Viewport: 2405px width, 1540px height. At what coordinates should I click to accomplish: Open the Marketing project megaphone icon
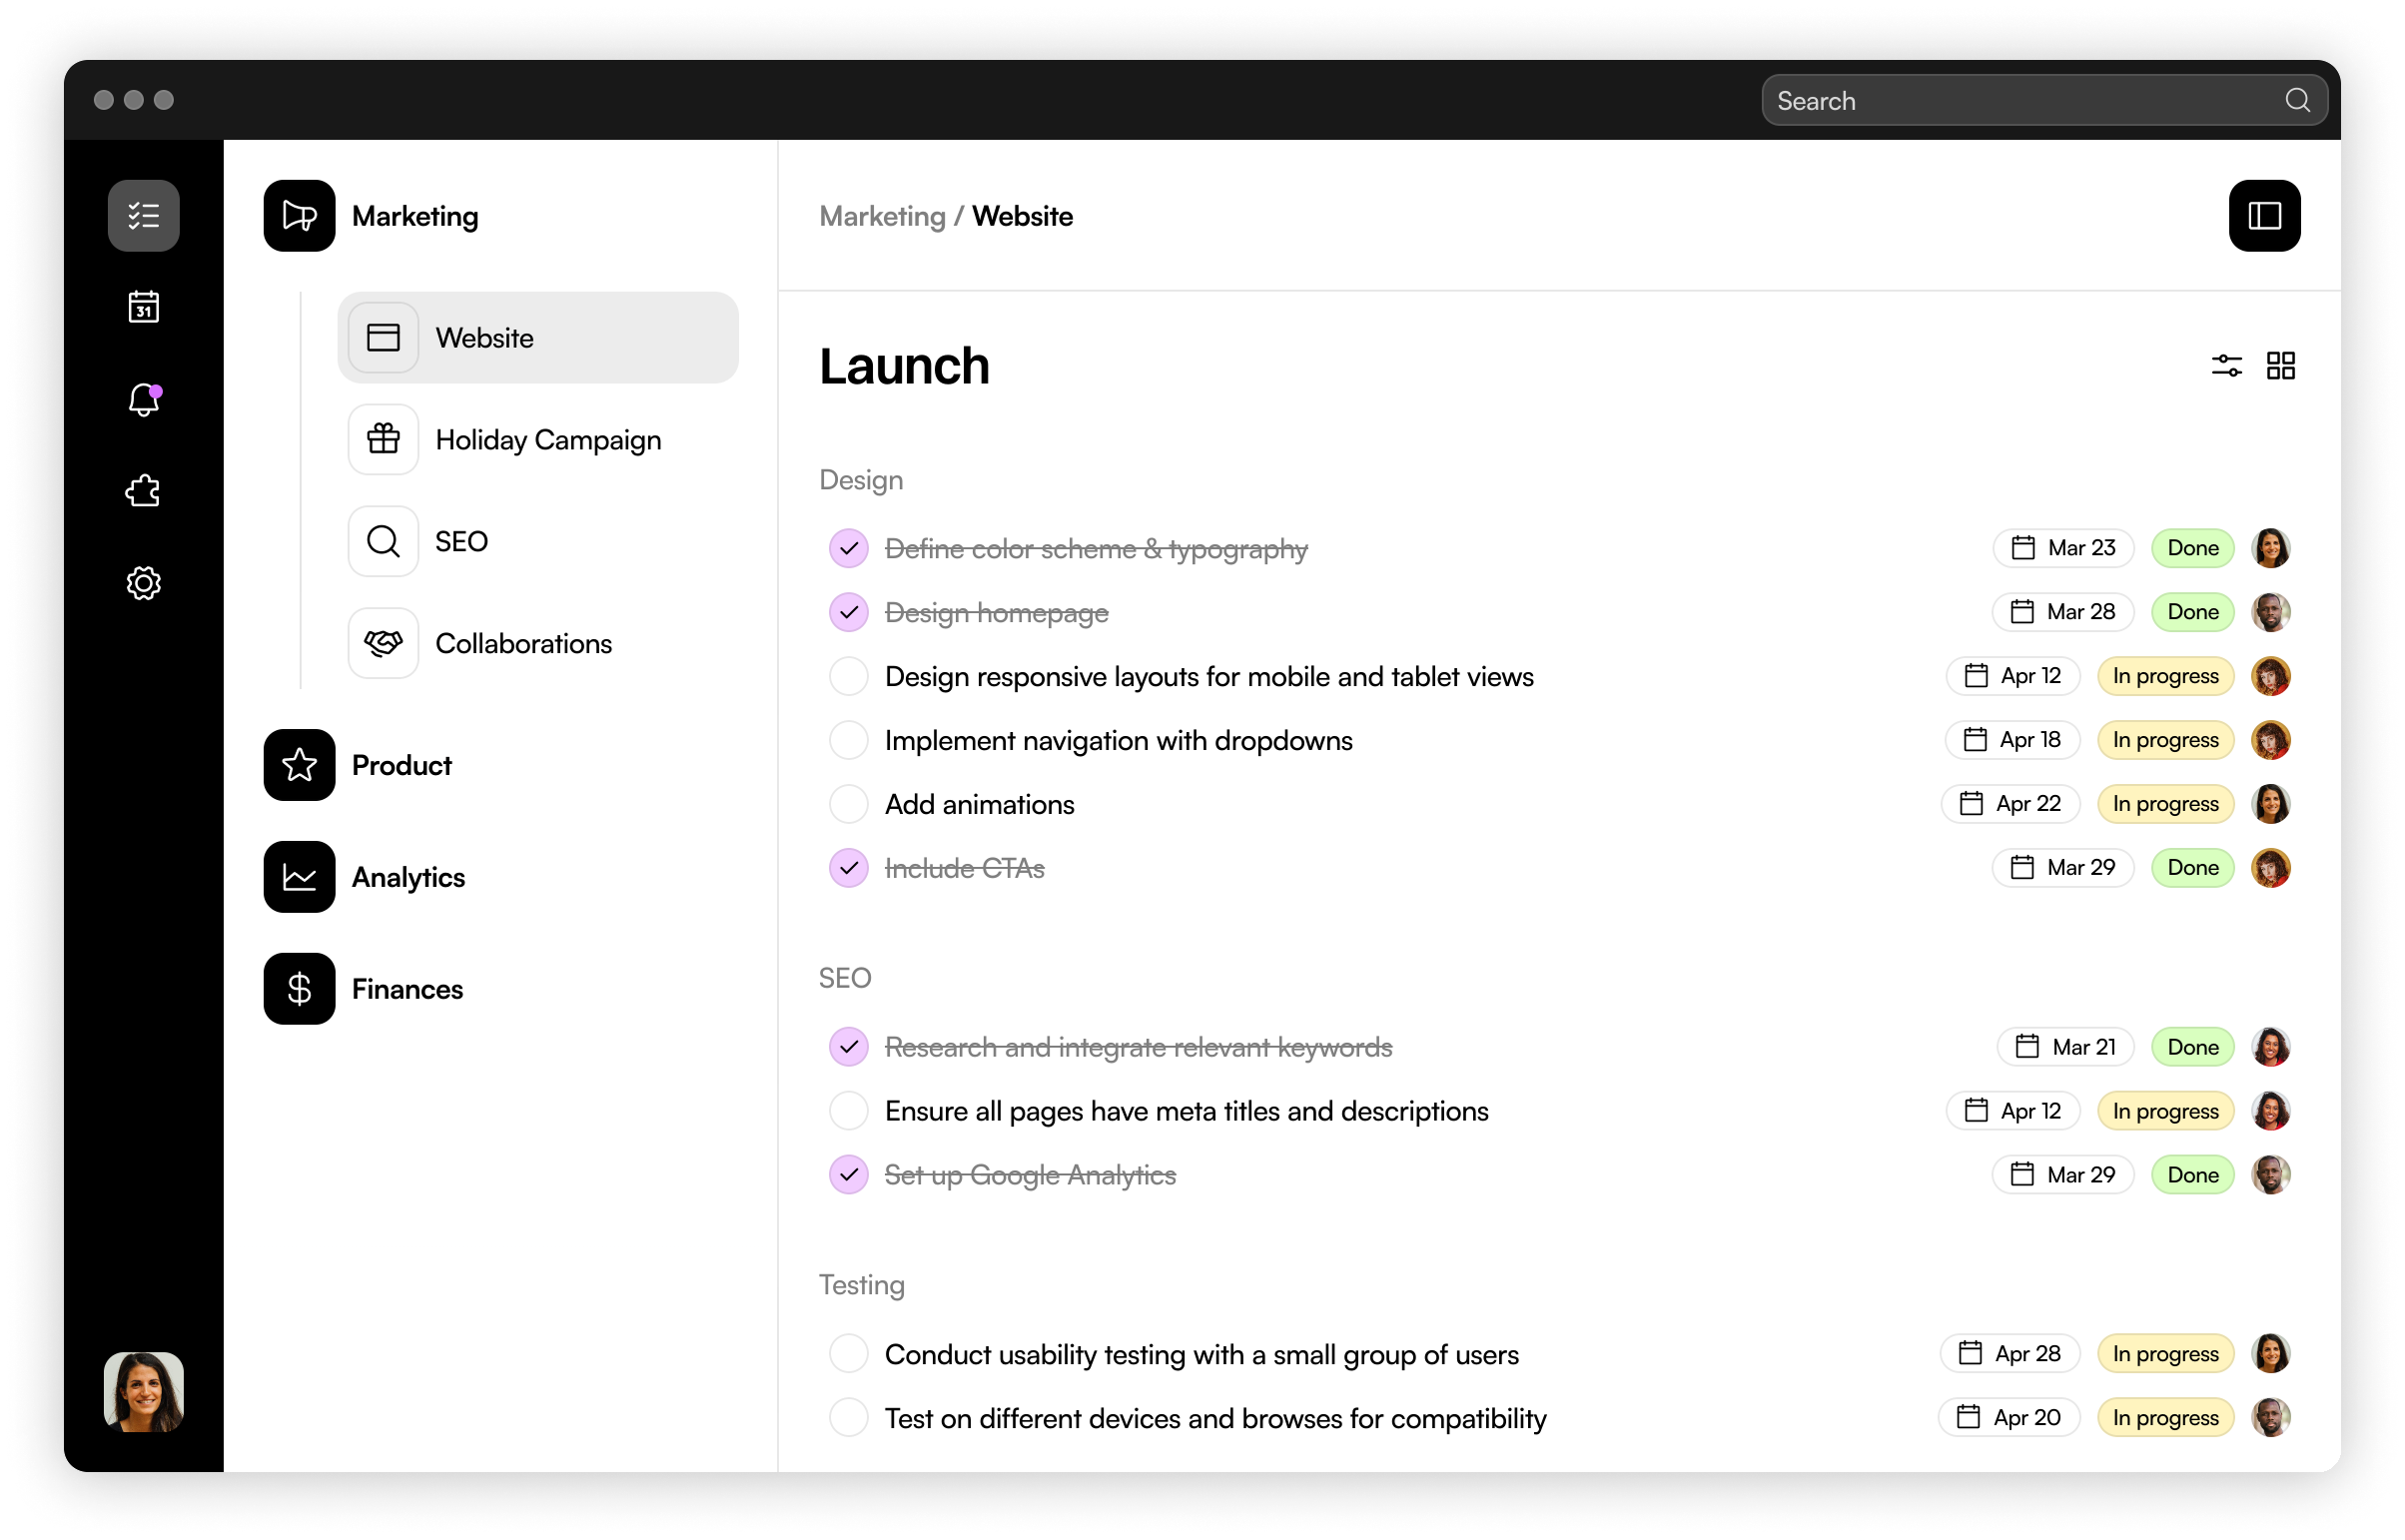pyautogui.click(x=298, y=215)
